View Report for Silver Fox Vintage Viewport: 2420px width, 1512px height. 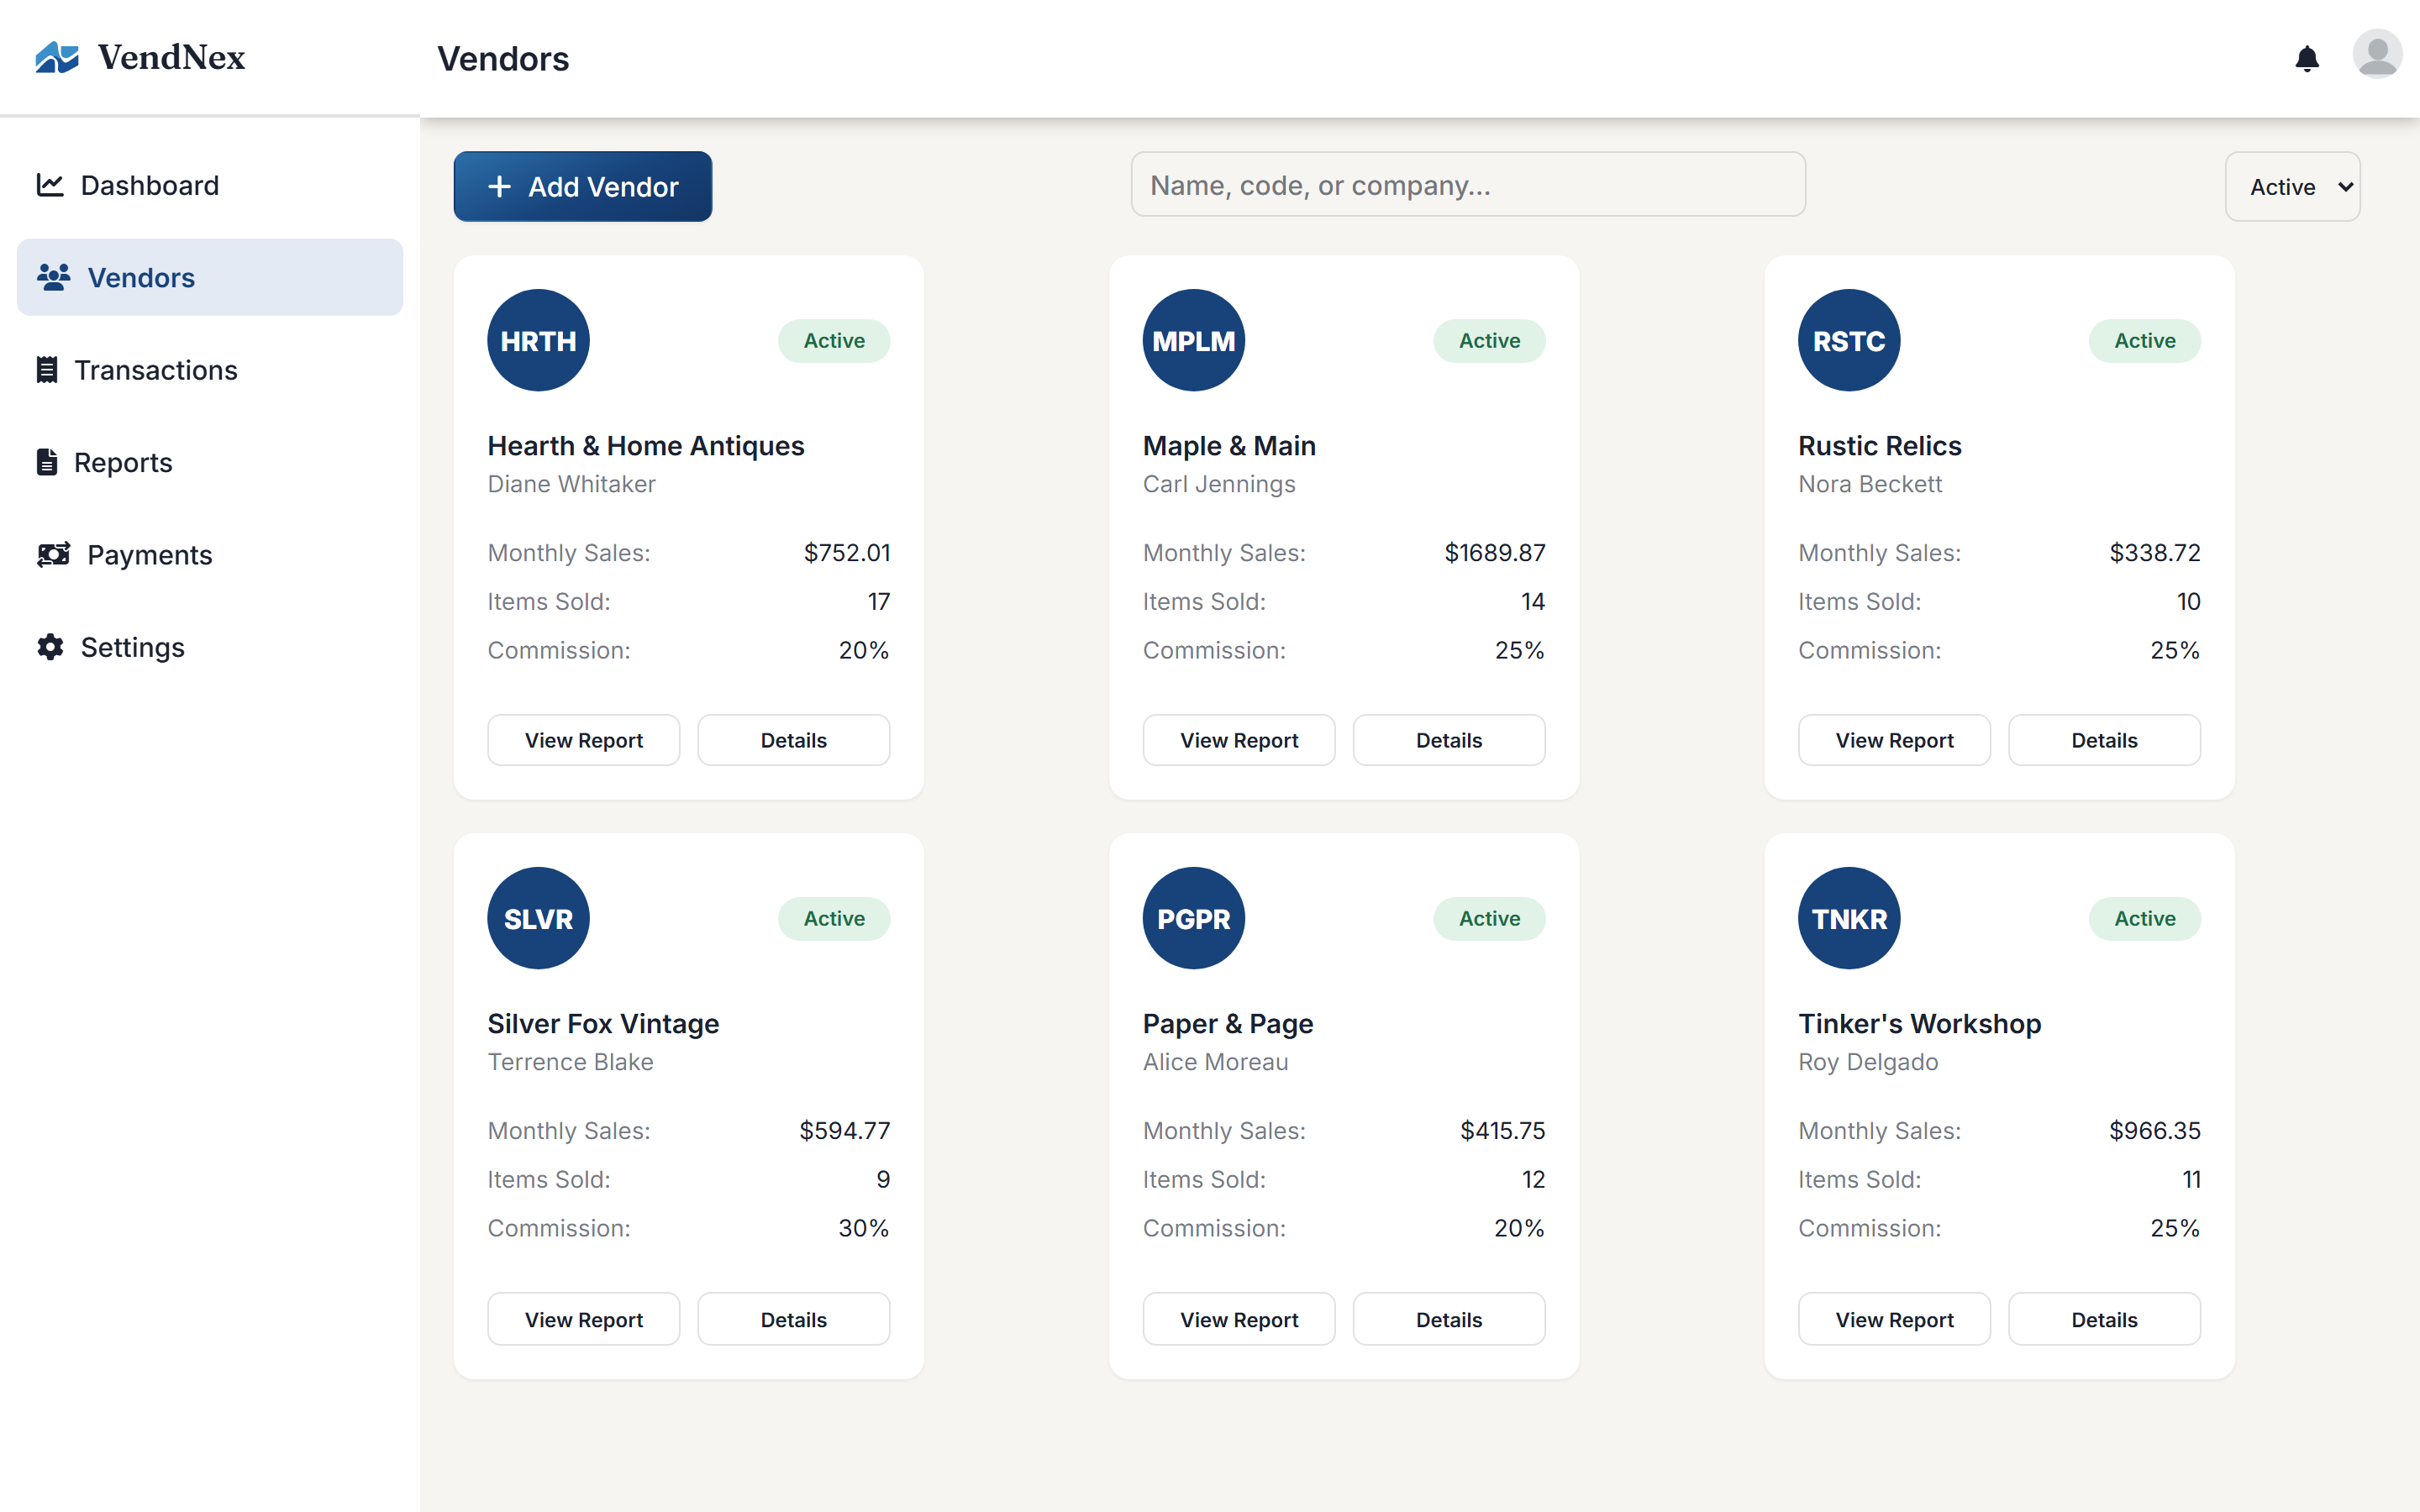(584, 1319)
